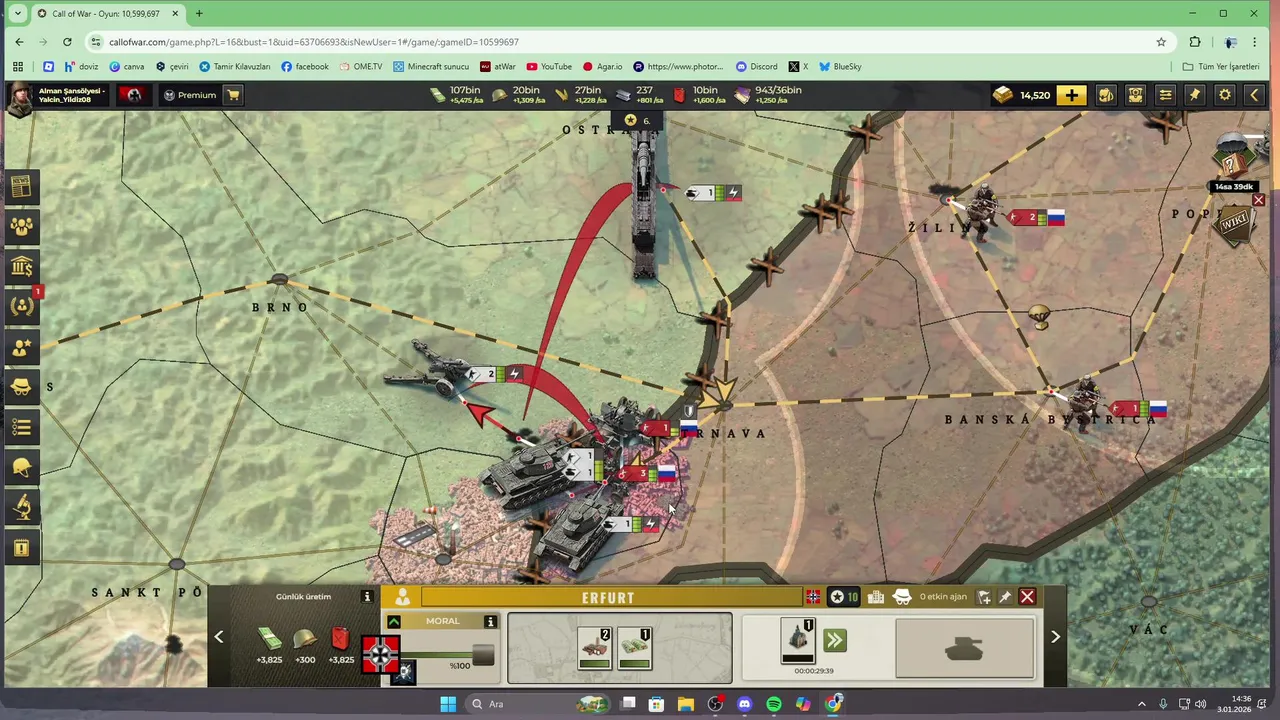Click the Windows Start button
The height and width of the screenshot is (720, 1280).
(448, 704)
